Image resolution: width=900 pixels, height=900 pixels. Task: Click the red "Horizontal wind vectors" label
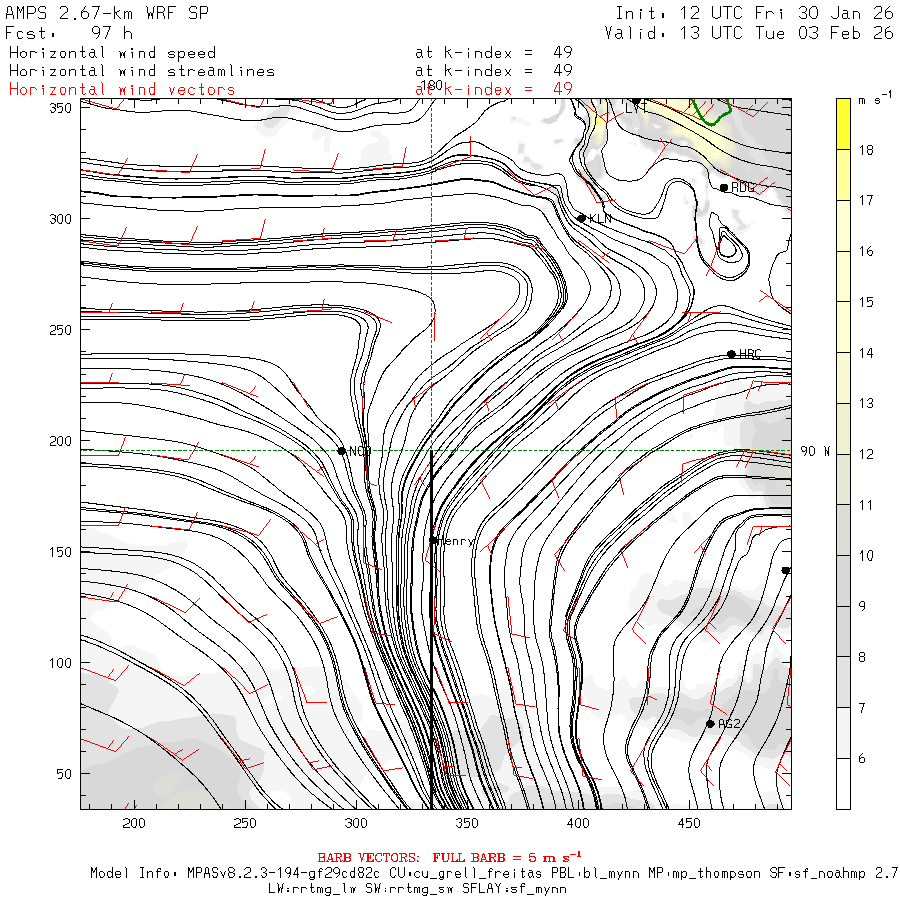(x=122, y=90)
